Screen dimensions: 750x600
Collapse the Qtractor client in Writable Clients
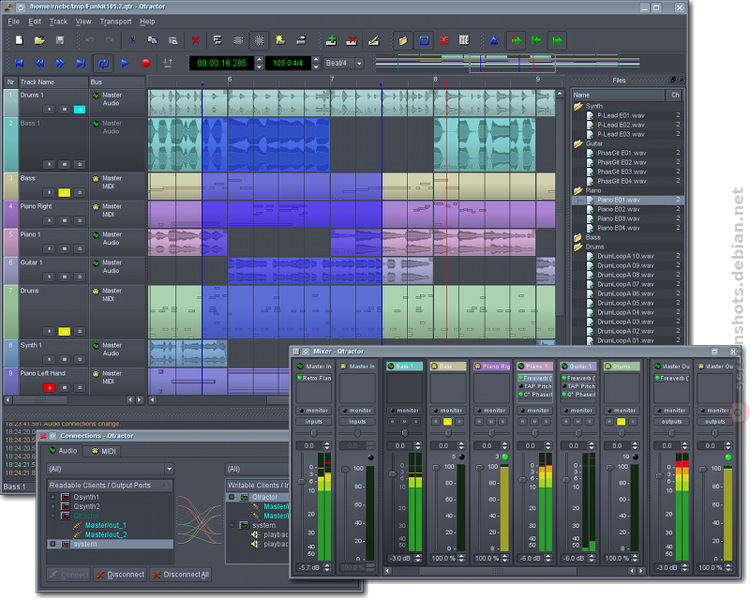[x=232, y=497]
